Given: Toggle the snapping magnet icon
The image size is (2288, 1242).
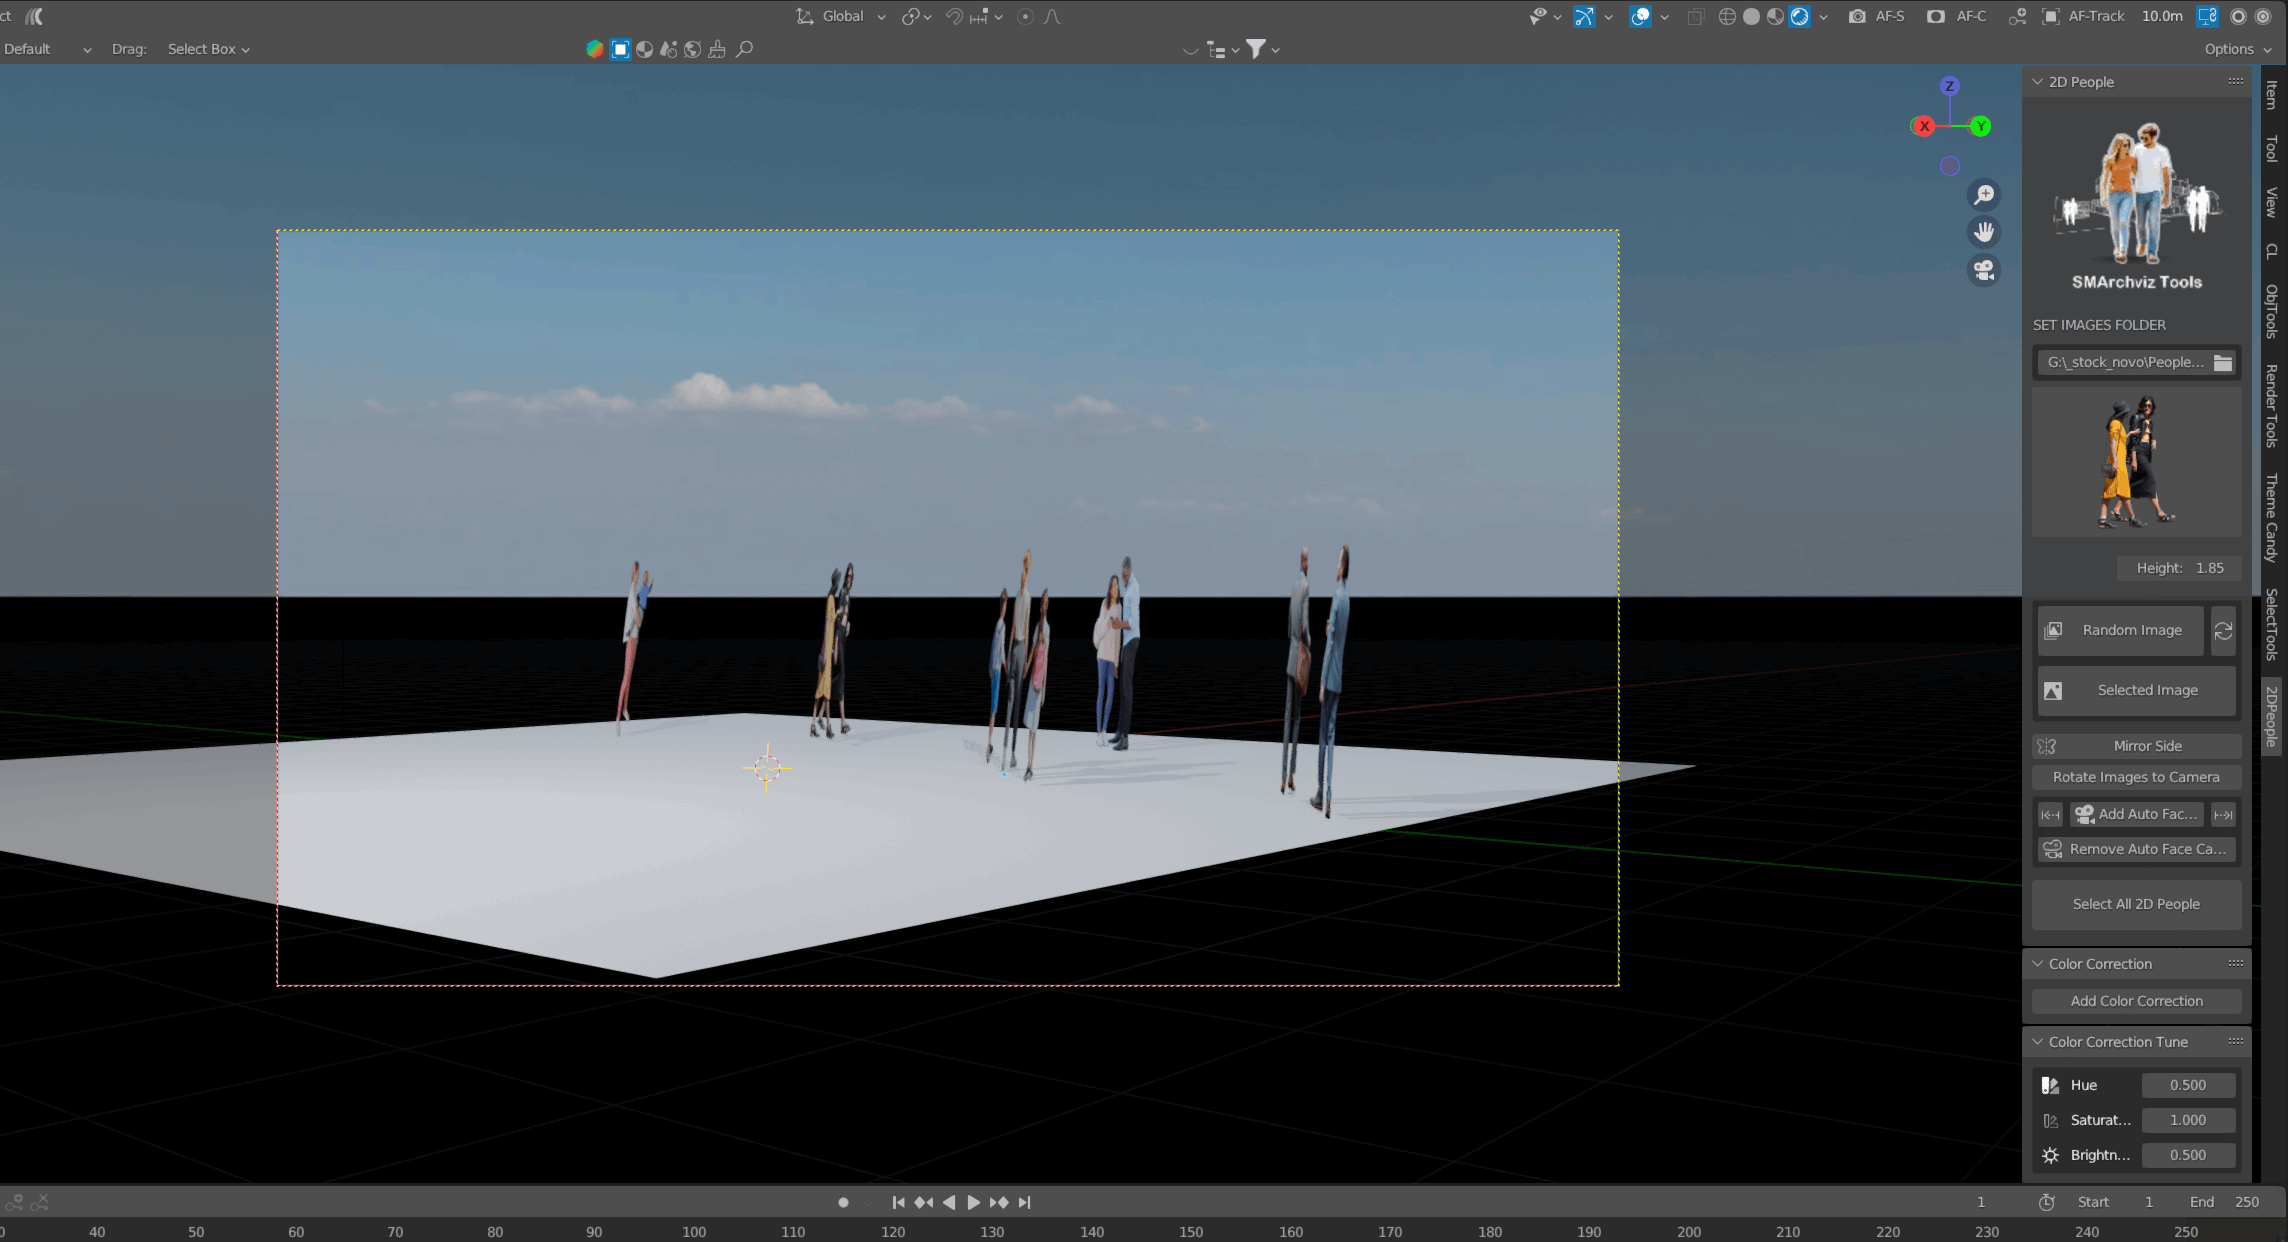Looking at the screenshot, I should [954, 17].
